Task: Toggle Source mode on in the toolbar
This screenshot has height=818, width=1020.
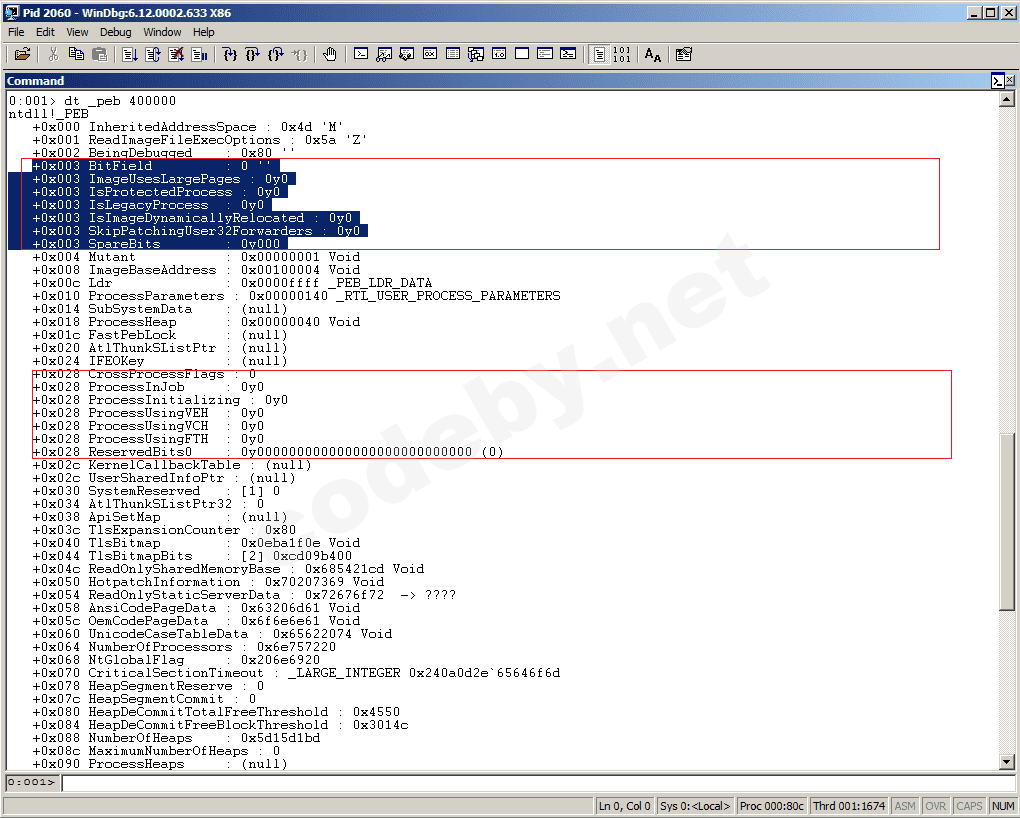Action: (x=599, y=54)
